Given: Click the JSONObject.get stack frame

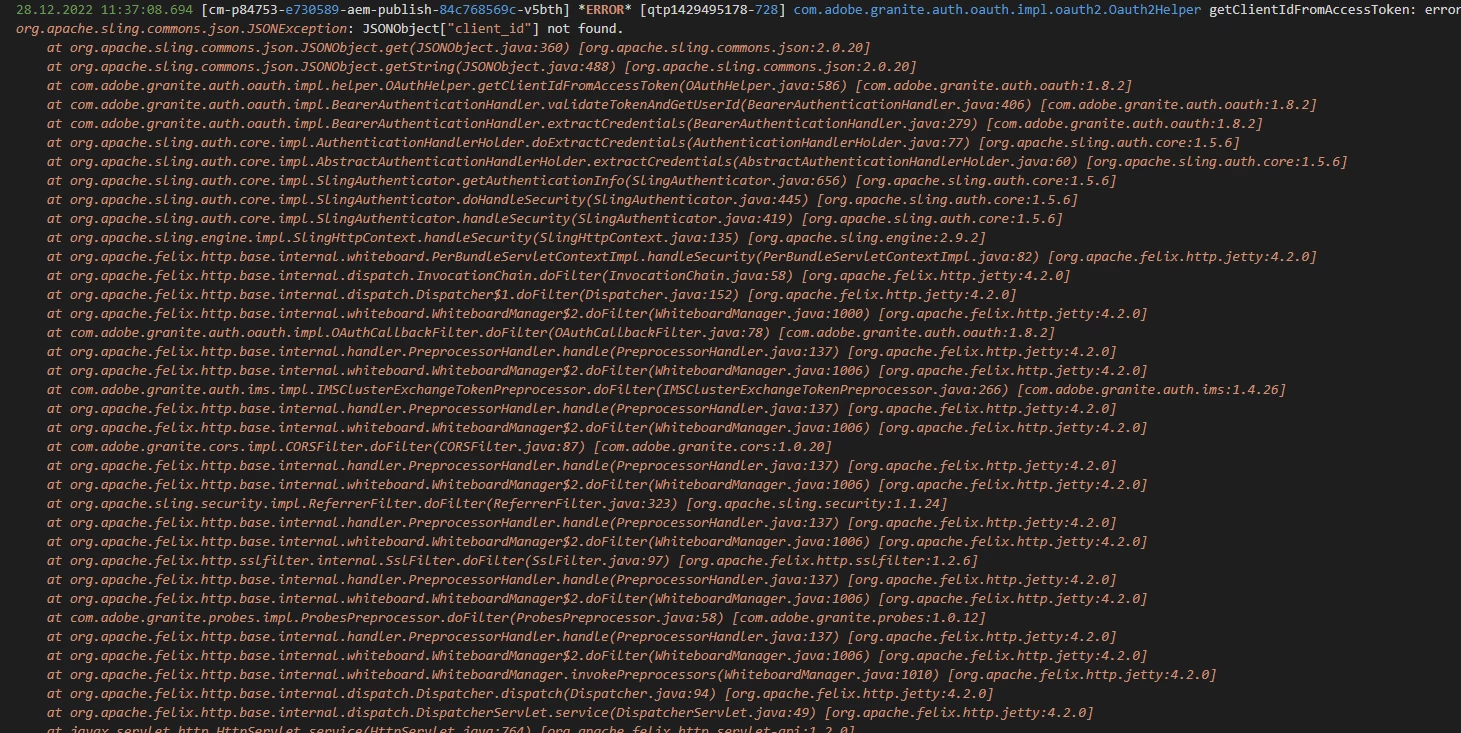Looking at the screenshot, I should coord(458,48).
